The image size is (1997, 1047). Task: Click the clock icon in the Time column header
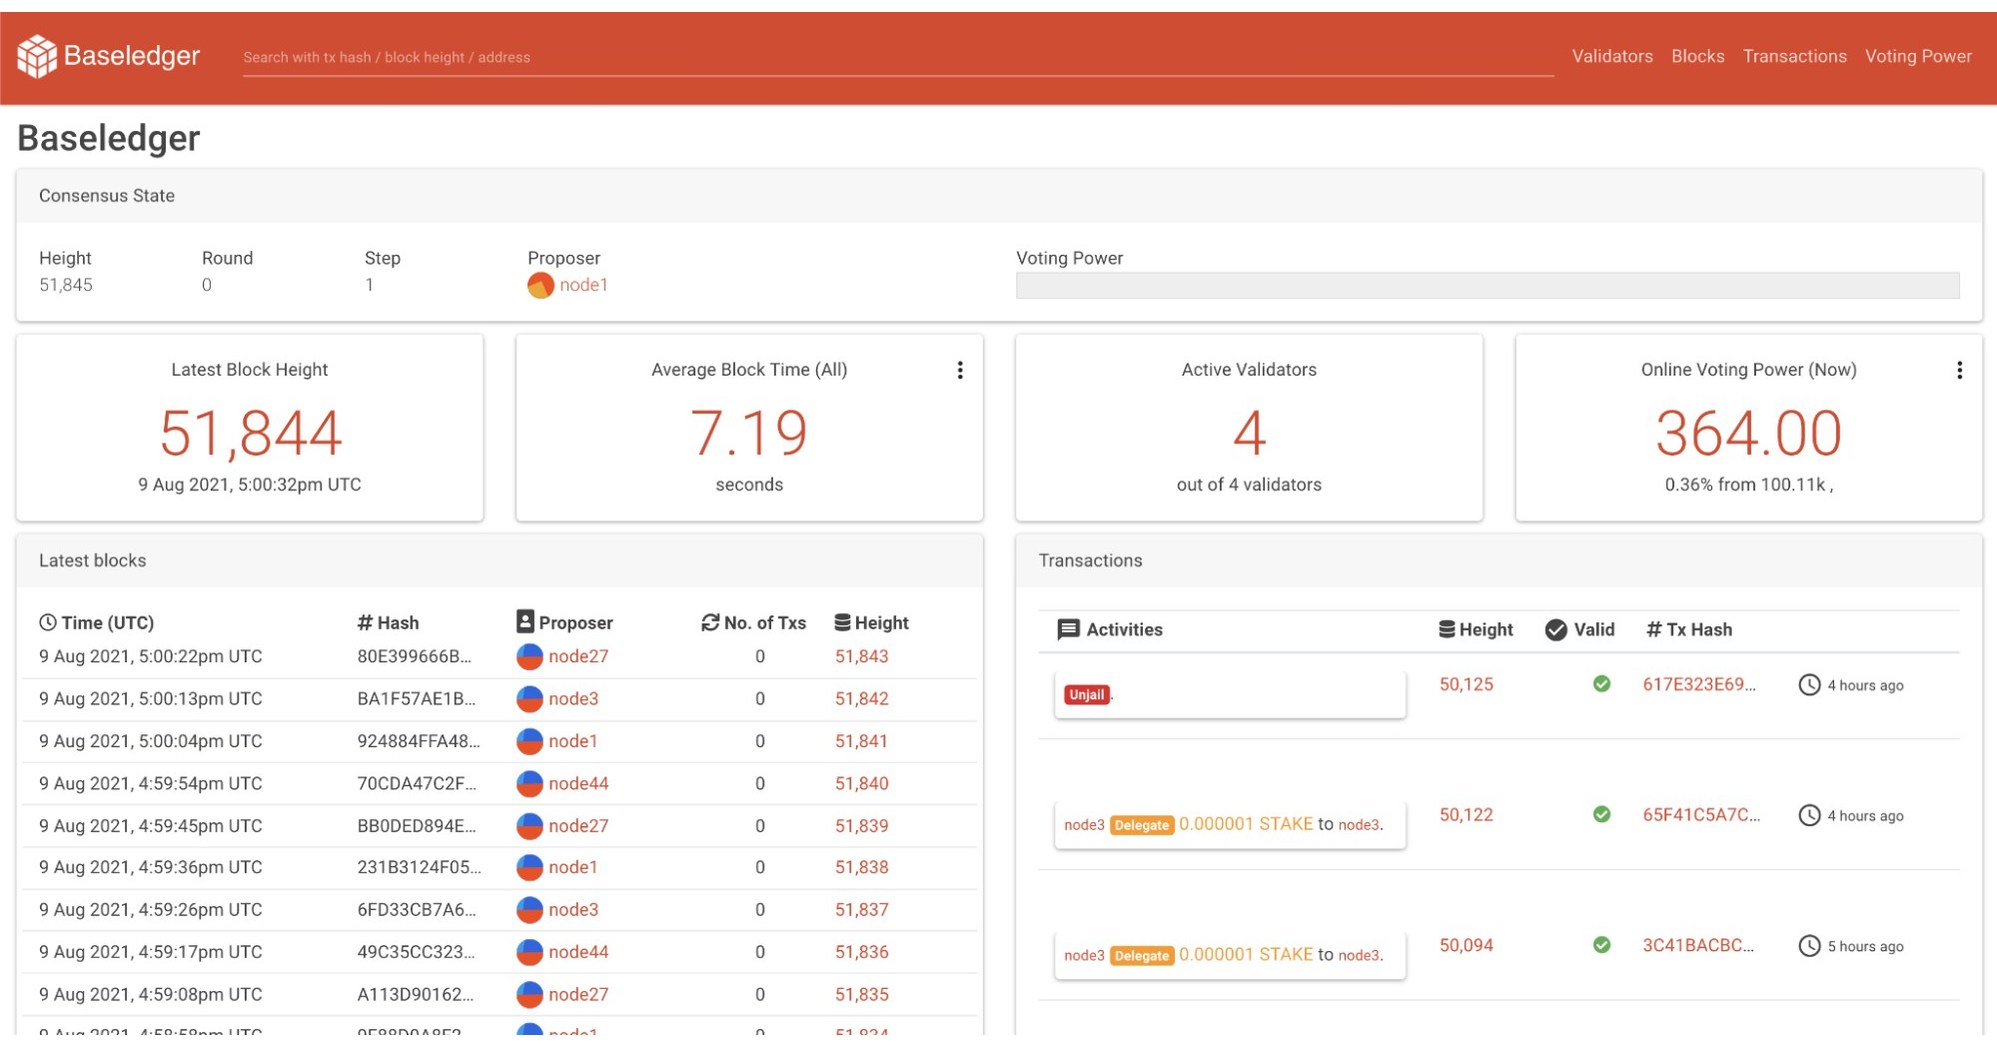tap(47, 622)
